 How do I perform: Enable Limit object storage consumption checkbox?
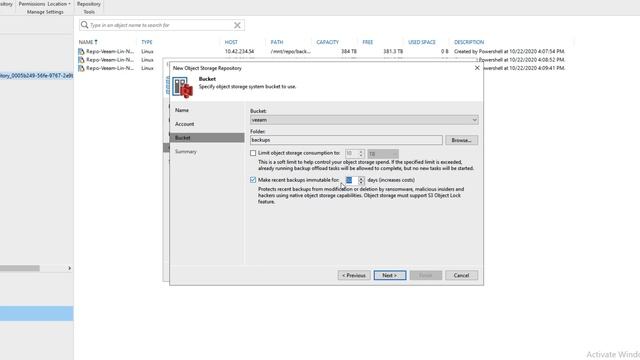tap(253, 153)
